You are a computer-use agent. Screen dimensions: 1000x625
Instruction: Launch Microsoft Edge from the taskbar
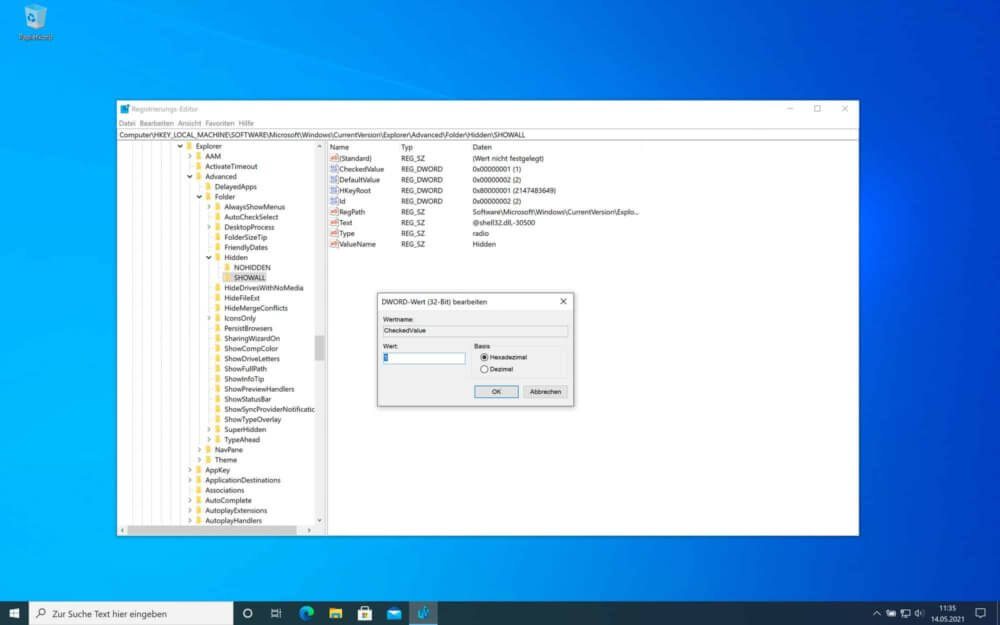306,614
